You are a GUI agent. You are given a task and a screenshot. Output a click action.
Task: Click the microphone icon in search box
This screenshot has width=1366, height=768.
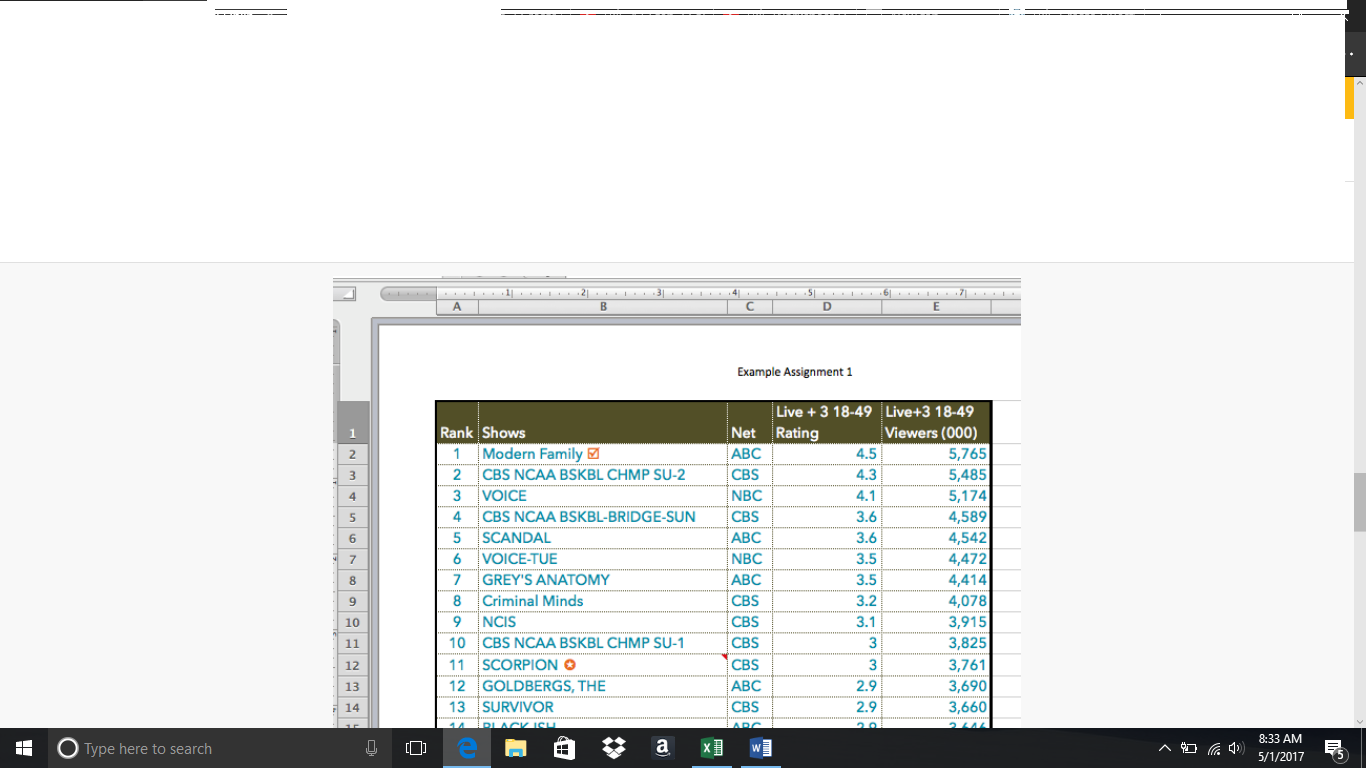coord(372,748)
